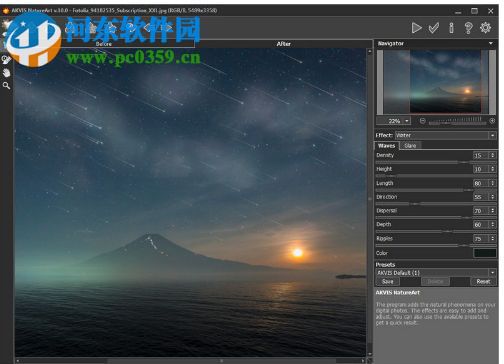Viewport: 504px width, 364px height.
Task: Click the Navigator zoom slider
Action: point(457,121)
